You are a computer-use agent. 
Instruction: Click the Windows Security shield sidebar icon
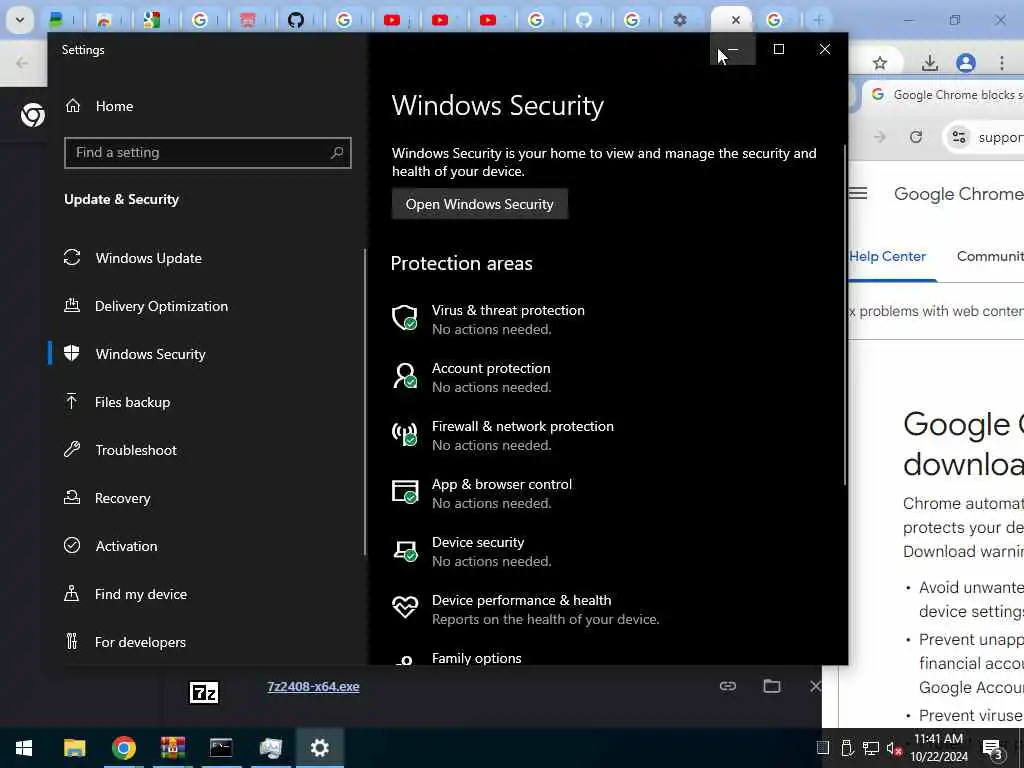pyautogui.click(x=72, y=353)
